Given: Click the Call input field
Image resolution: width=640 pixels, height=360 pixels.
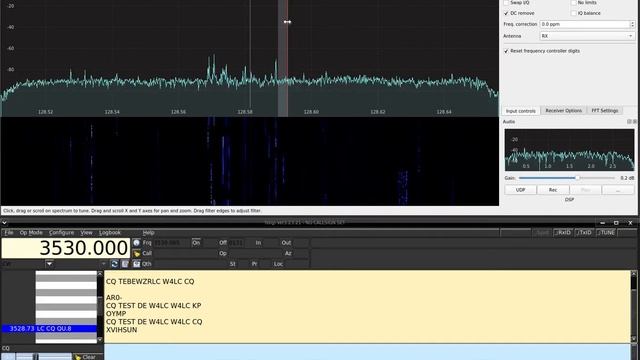Looking at the screenshot, I should (x=186, y=253).
